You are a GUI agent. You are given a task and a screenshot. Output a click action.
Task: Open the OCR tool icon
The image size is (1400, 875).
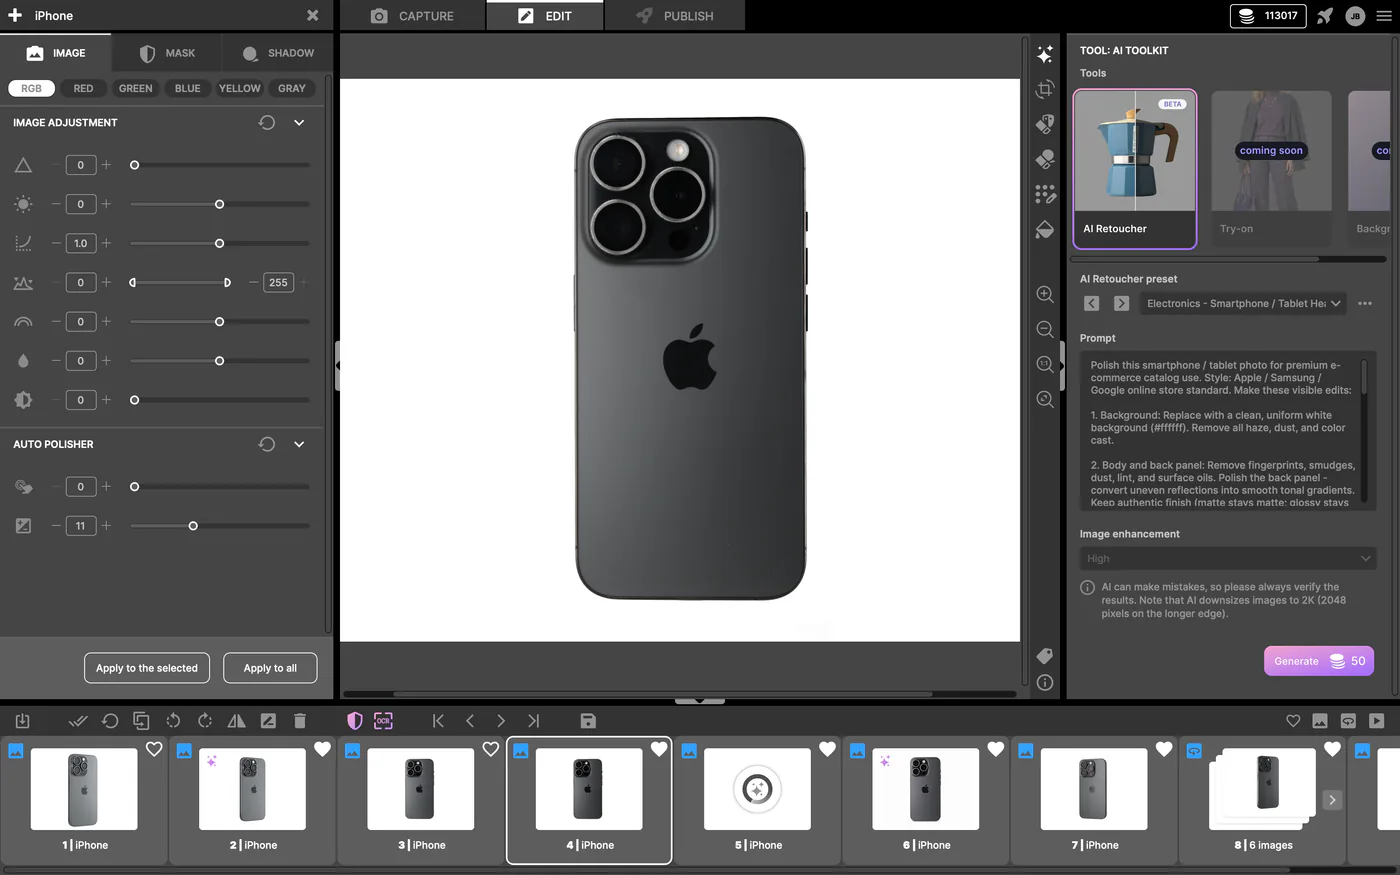tap(383, 720)
